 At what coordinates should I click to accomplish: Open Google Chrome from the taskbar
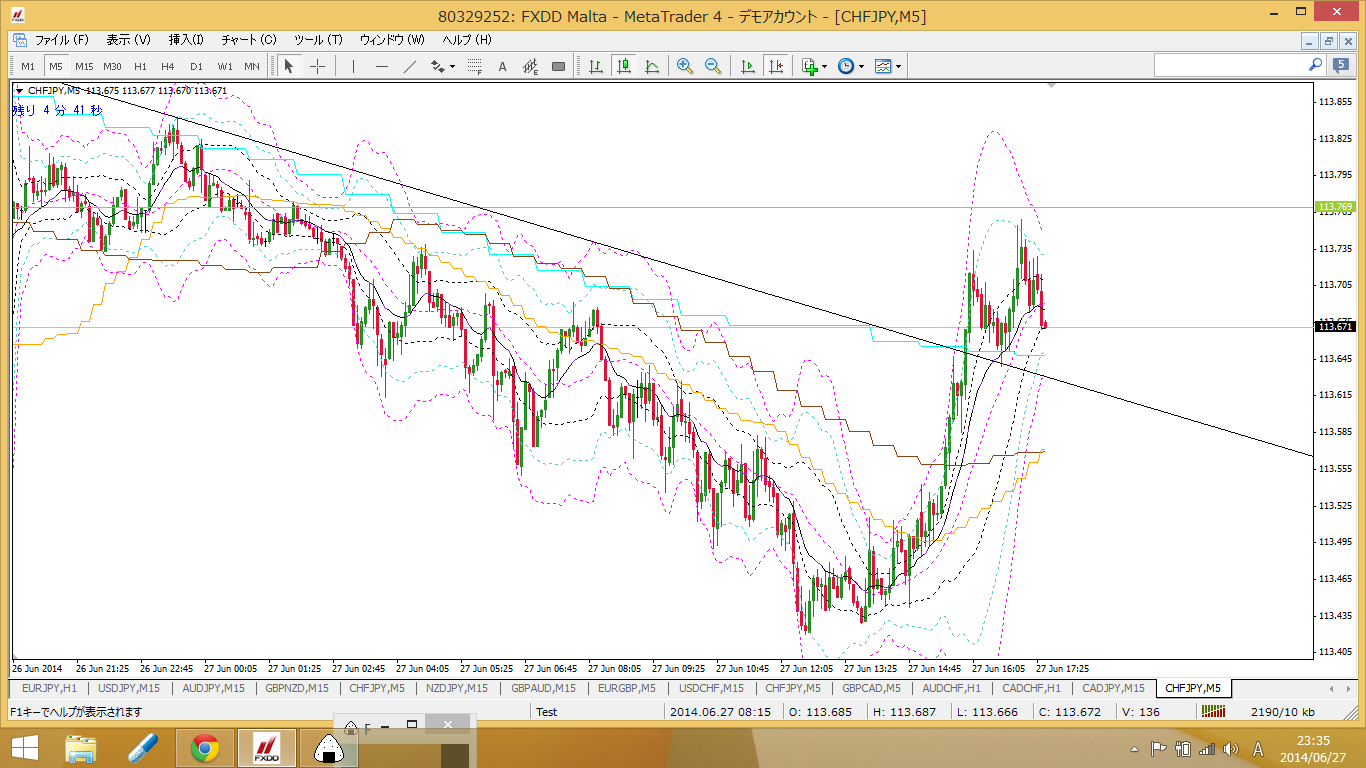(x=205, y=747)
